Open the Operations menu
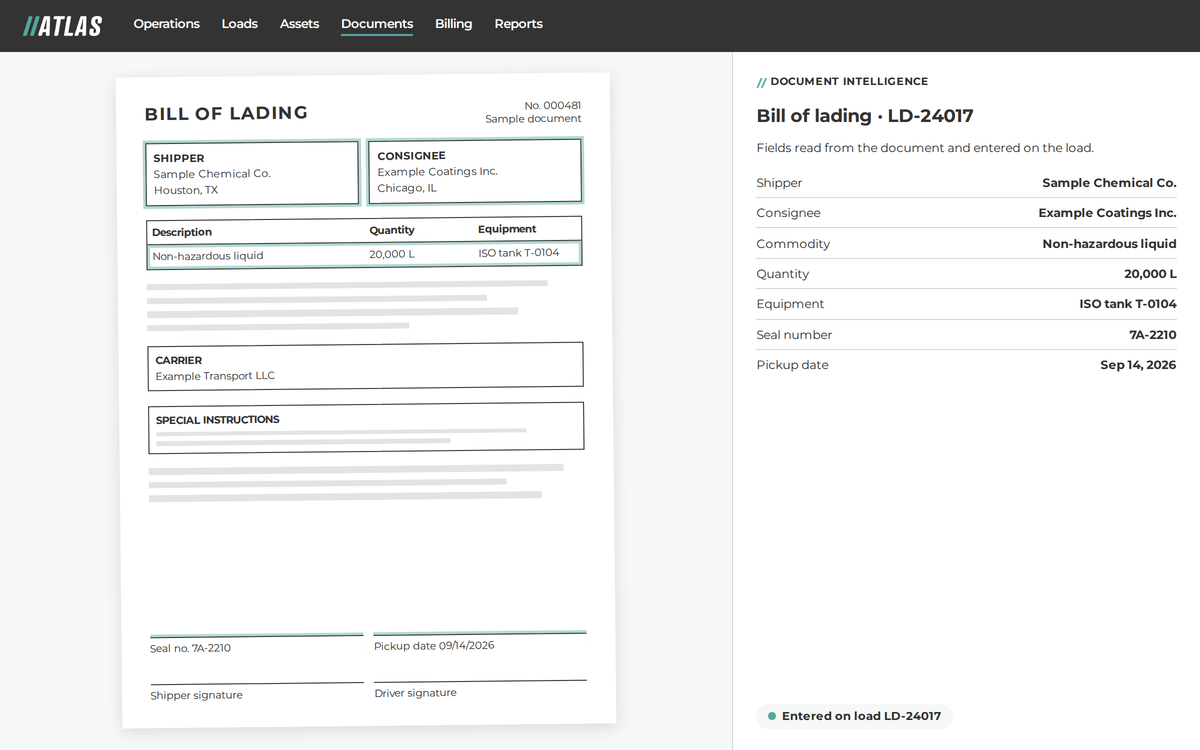Image resolution: width=1200 pixels, height=750 pixels. coord(166,24)
